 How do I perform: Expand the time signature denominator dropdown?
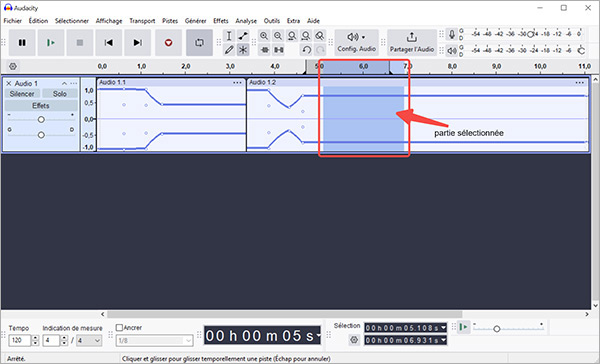tap(89, 340)
